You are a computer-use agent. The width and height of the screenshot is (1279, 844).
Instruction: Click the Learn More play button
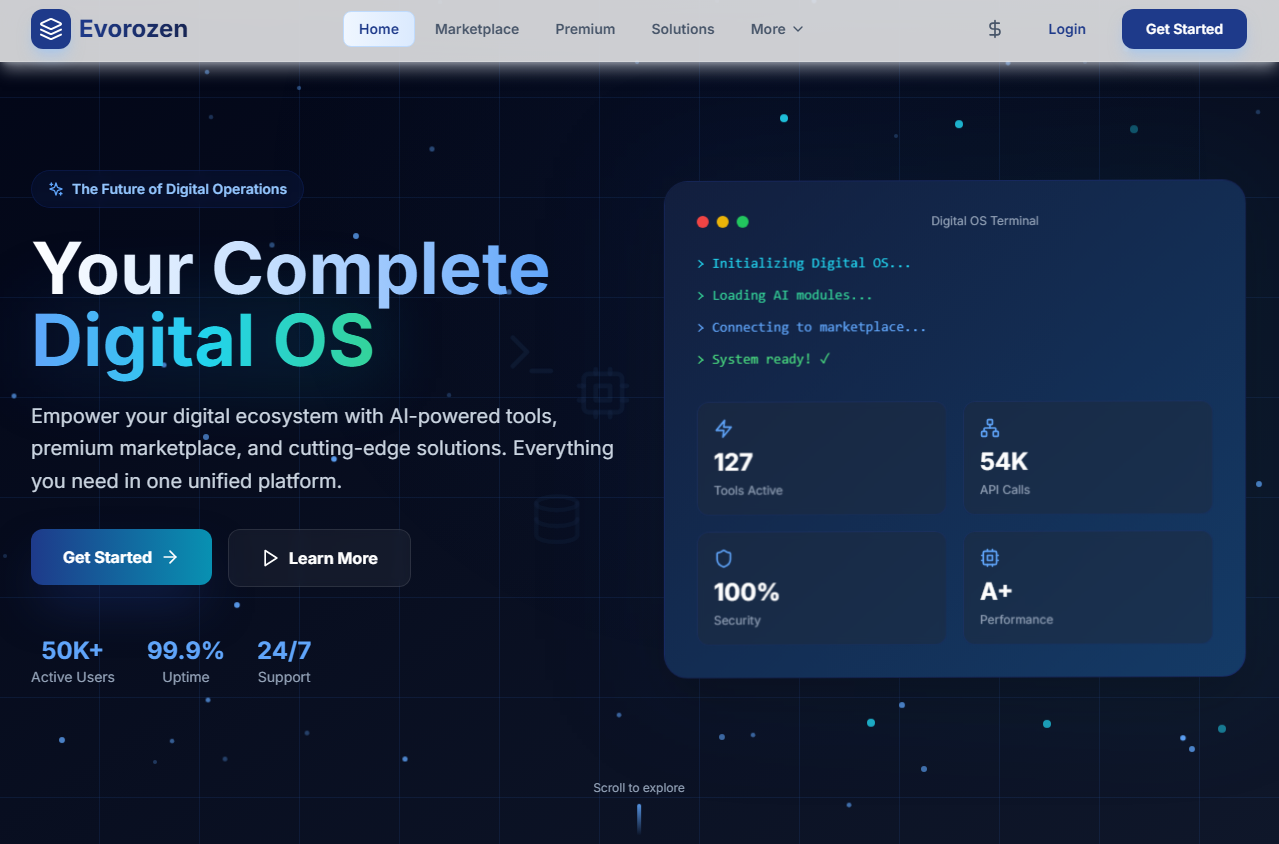(319, 558)
